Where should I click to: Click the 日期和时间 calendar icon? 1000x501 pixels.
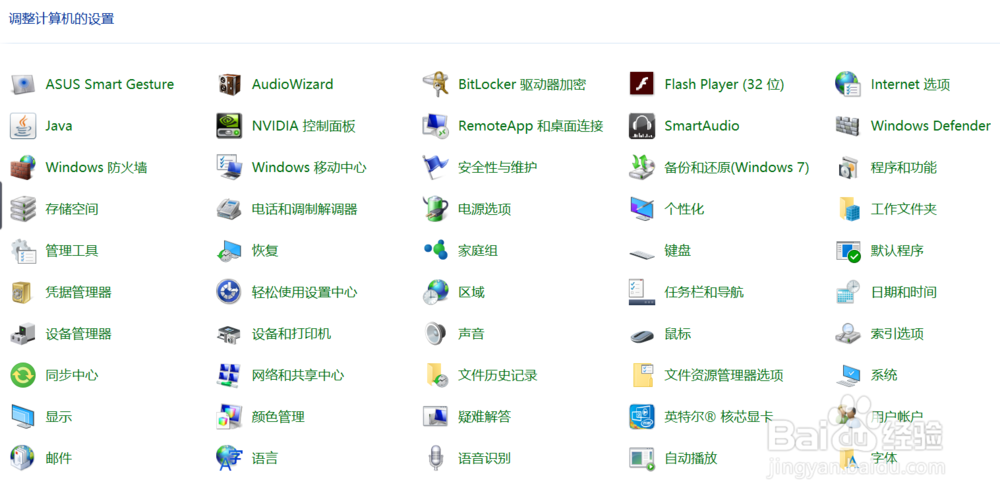848,292
